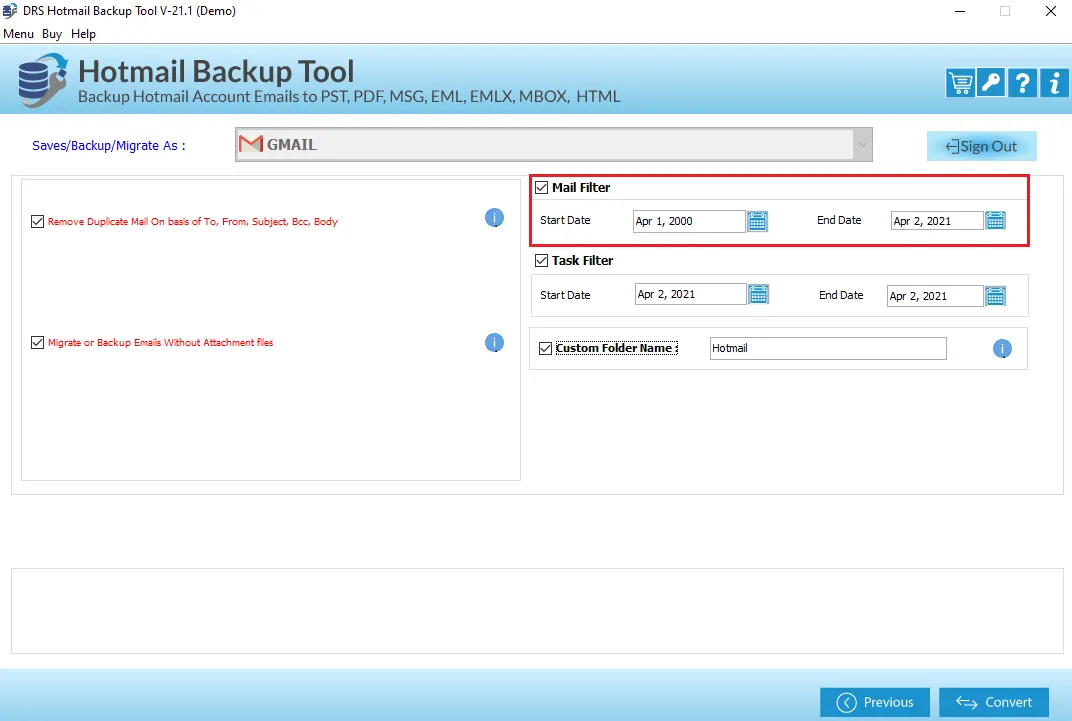Click info icon beside Custom Folder Name
The width and height of the screenshot is (1072, 721).
coord(1002,349)
